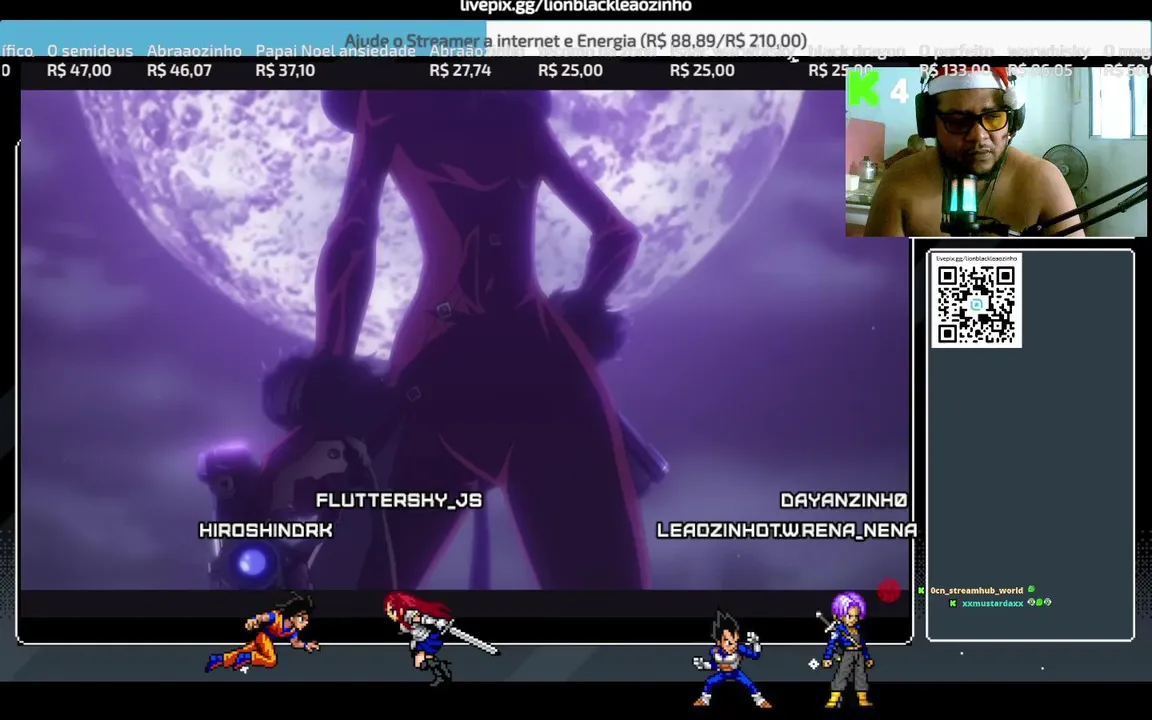Screen dimensions: 1152x720
Task: Click the anime video silhouette in the main frame
Action: (x=463, y=338)
